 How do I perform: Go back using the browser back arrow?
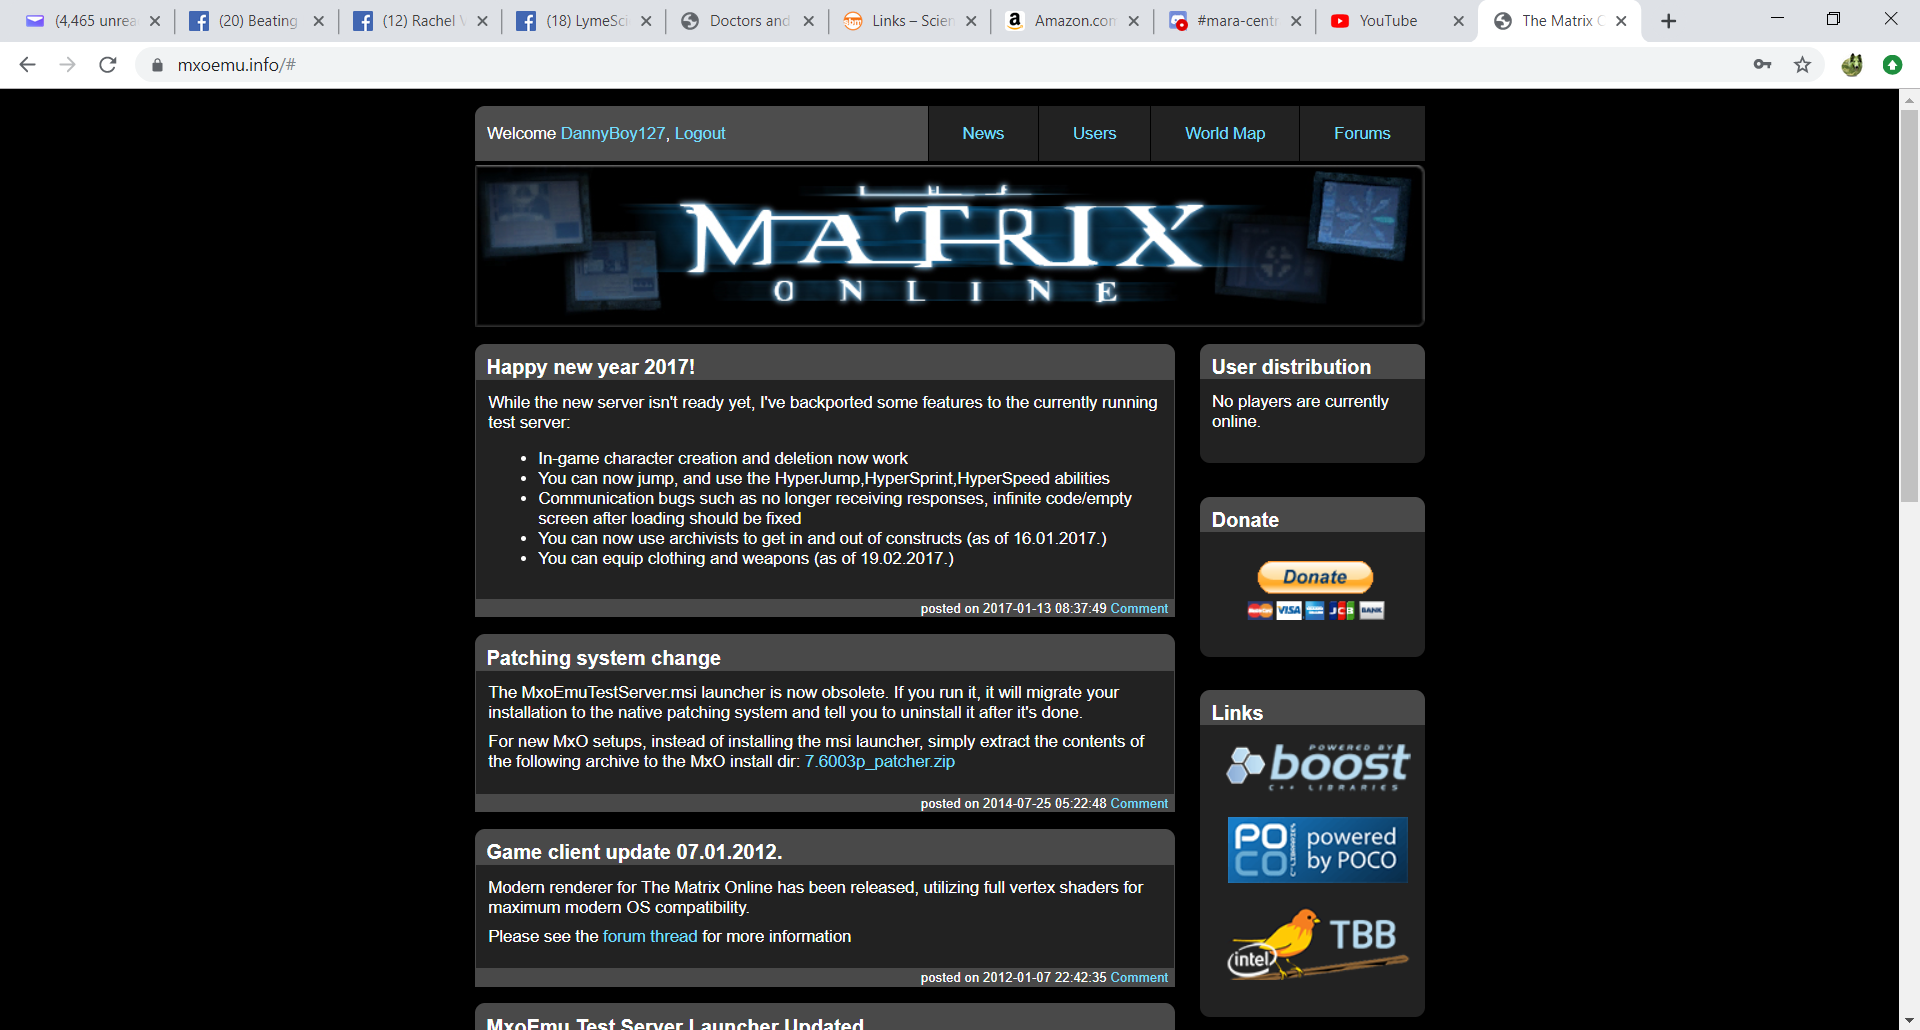(x=27, y=65)
